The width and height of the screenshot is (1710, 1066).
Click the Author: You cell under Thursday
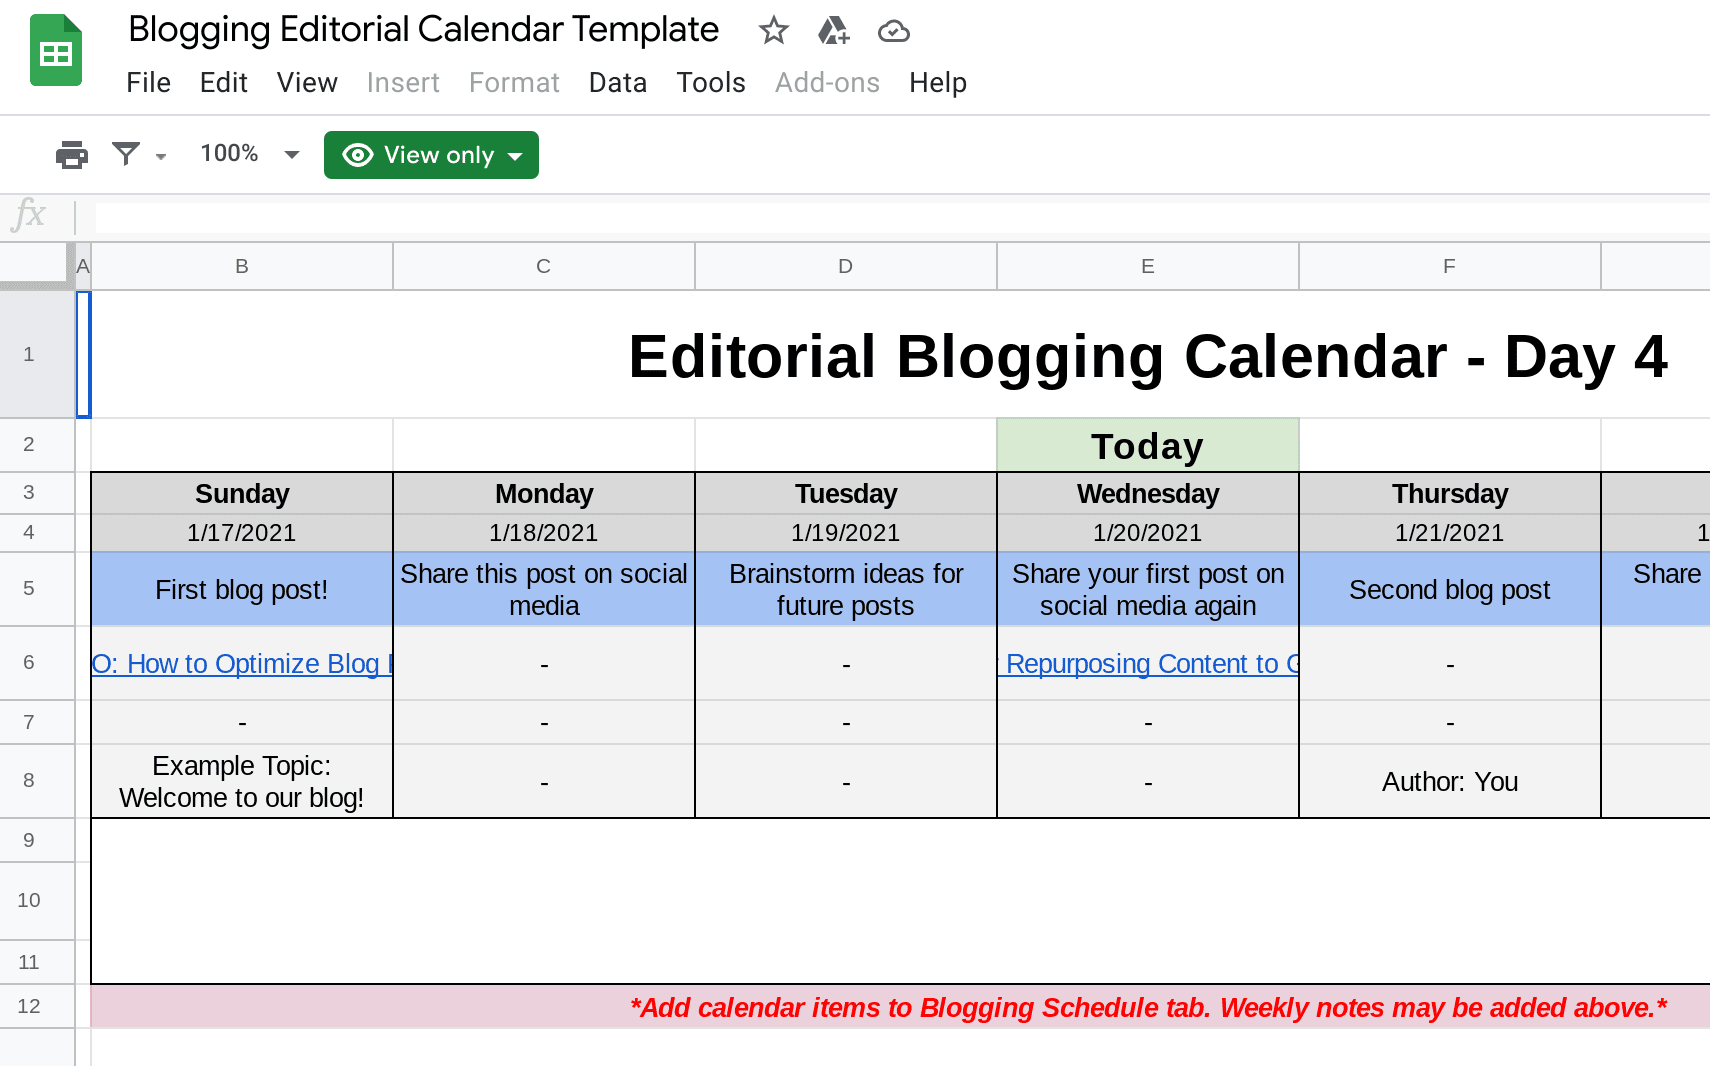point(1449,781)
